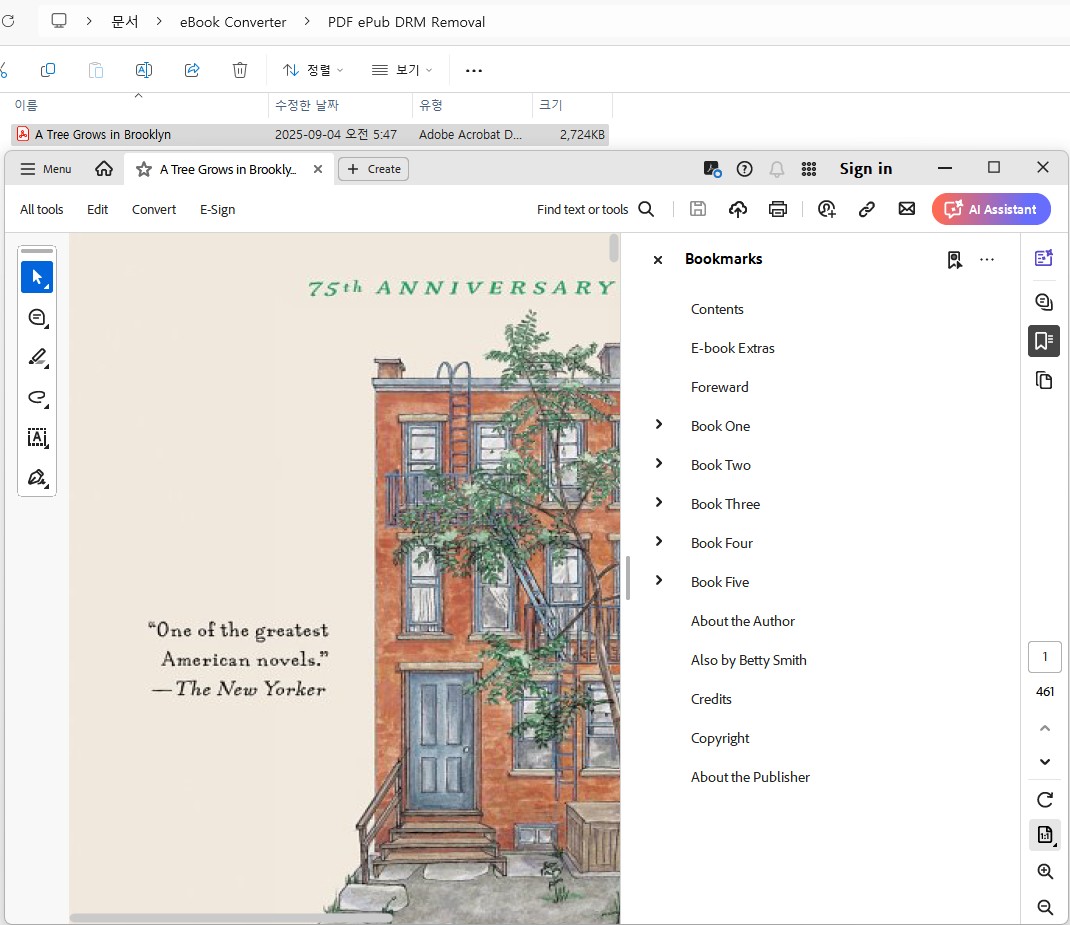Jump to the Contents bookmark
The width and height of the screenshot is (1070, 925).
pos(717,309)
